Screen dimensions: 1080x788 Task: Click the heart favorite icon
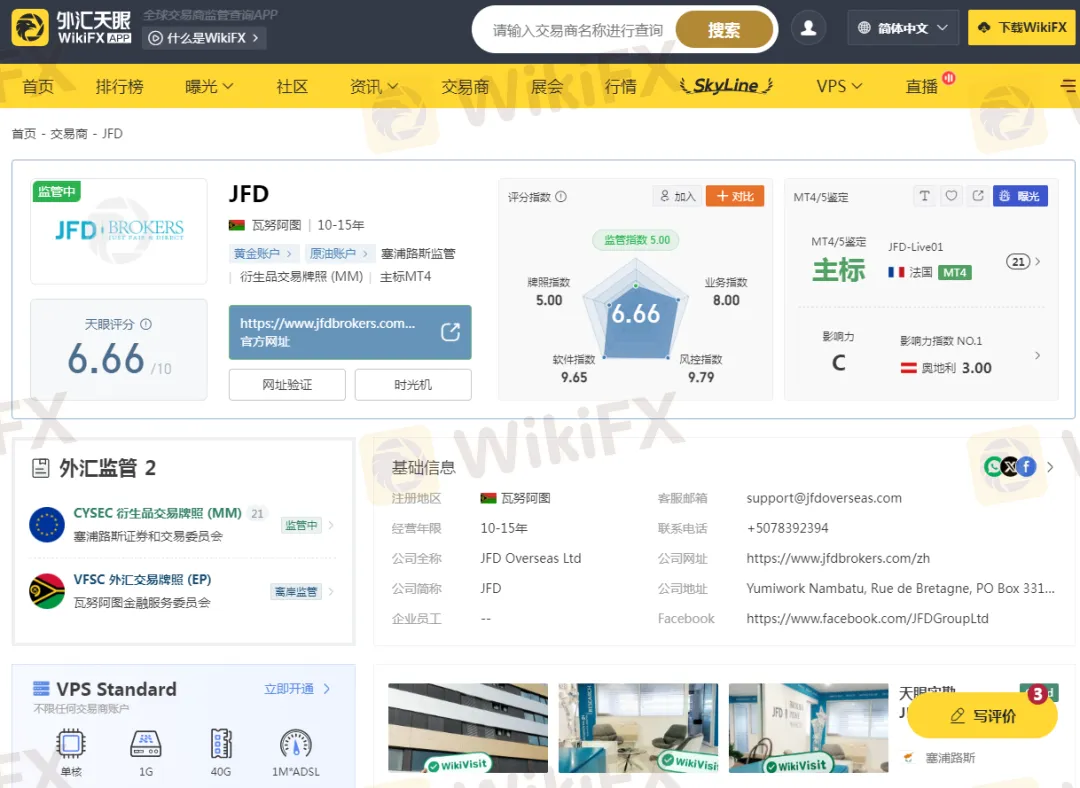tap(951, 196)
